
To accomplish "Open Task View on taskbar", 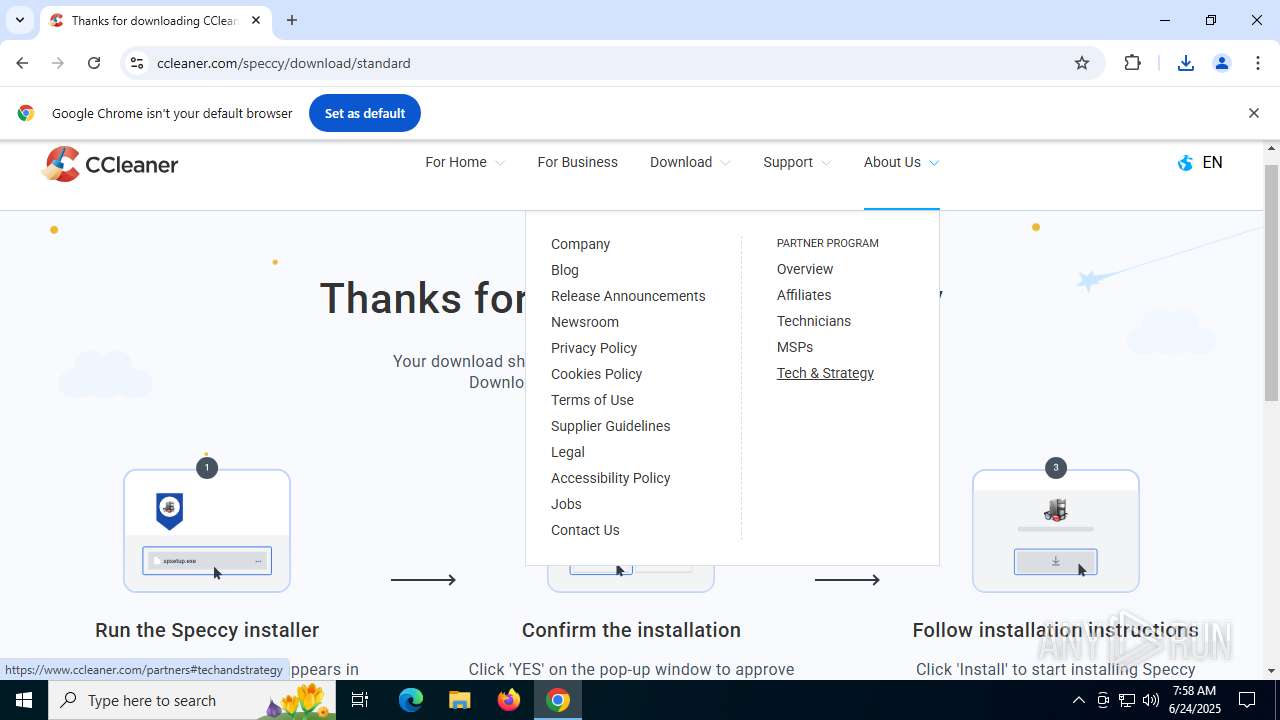I will coord(361,700).
